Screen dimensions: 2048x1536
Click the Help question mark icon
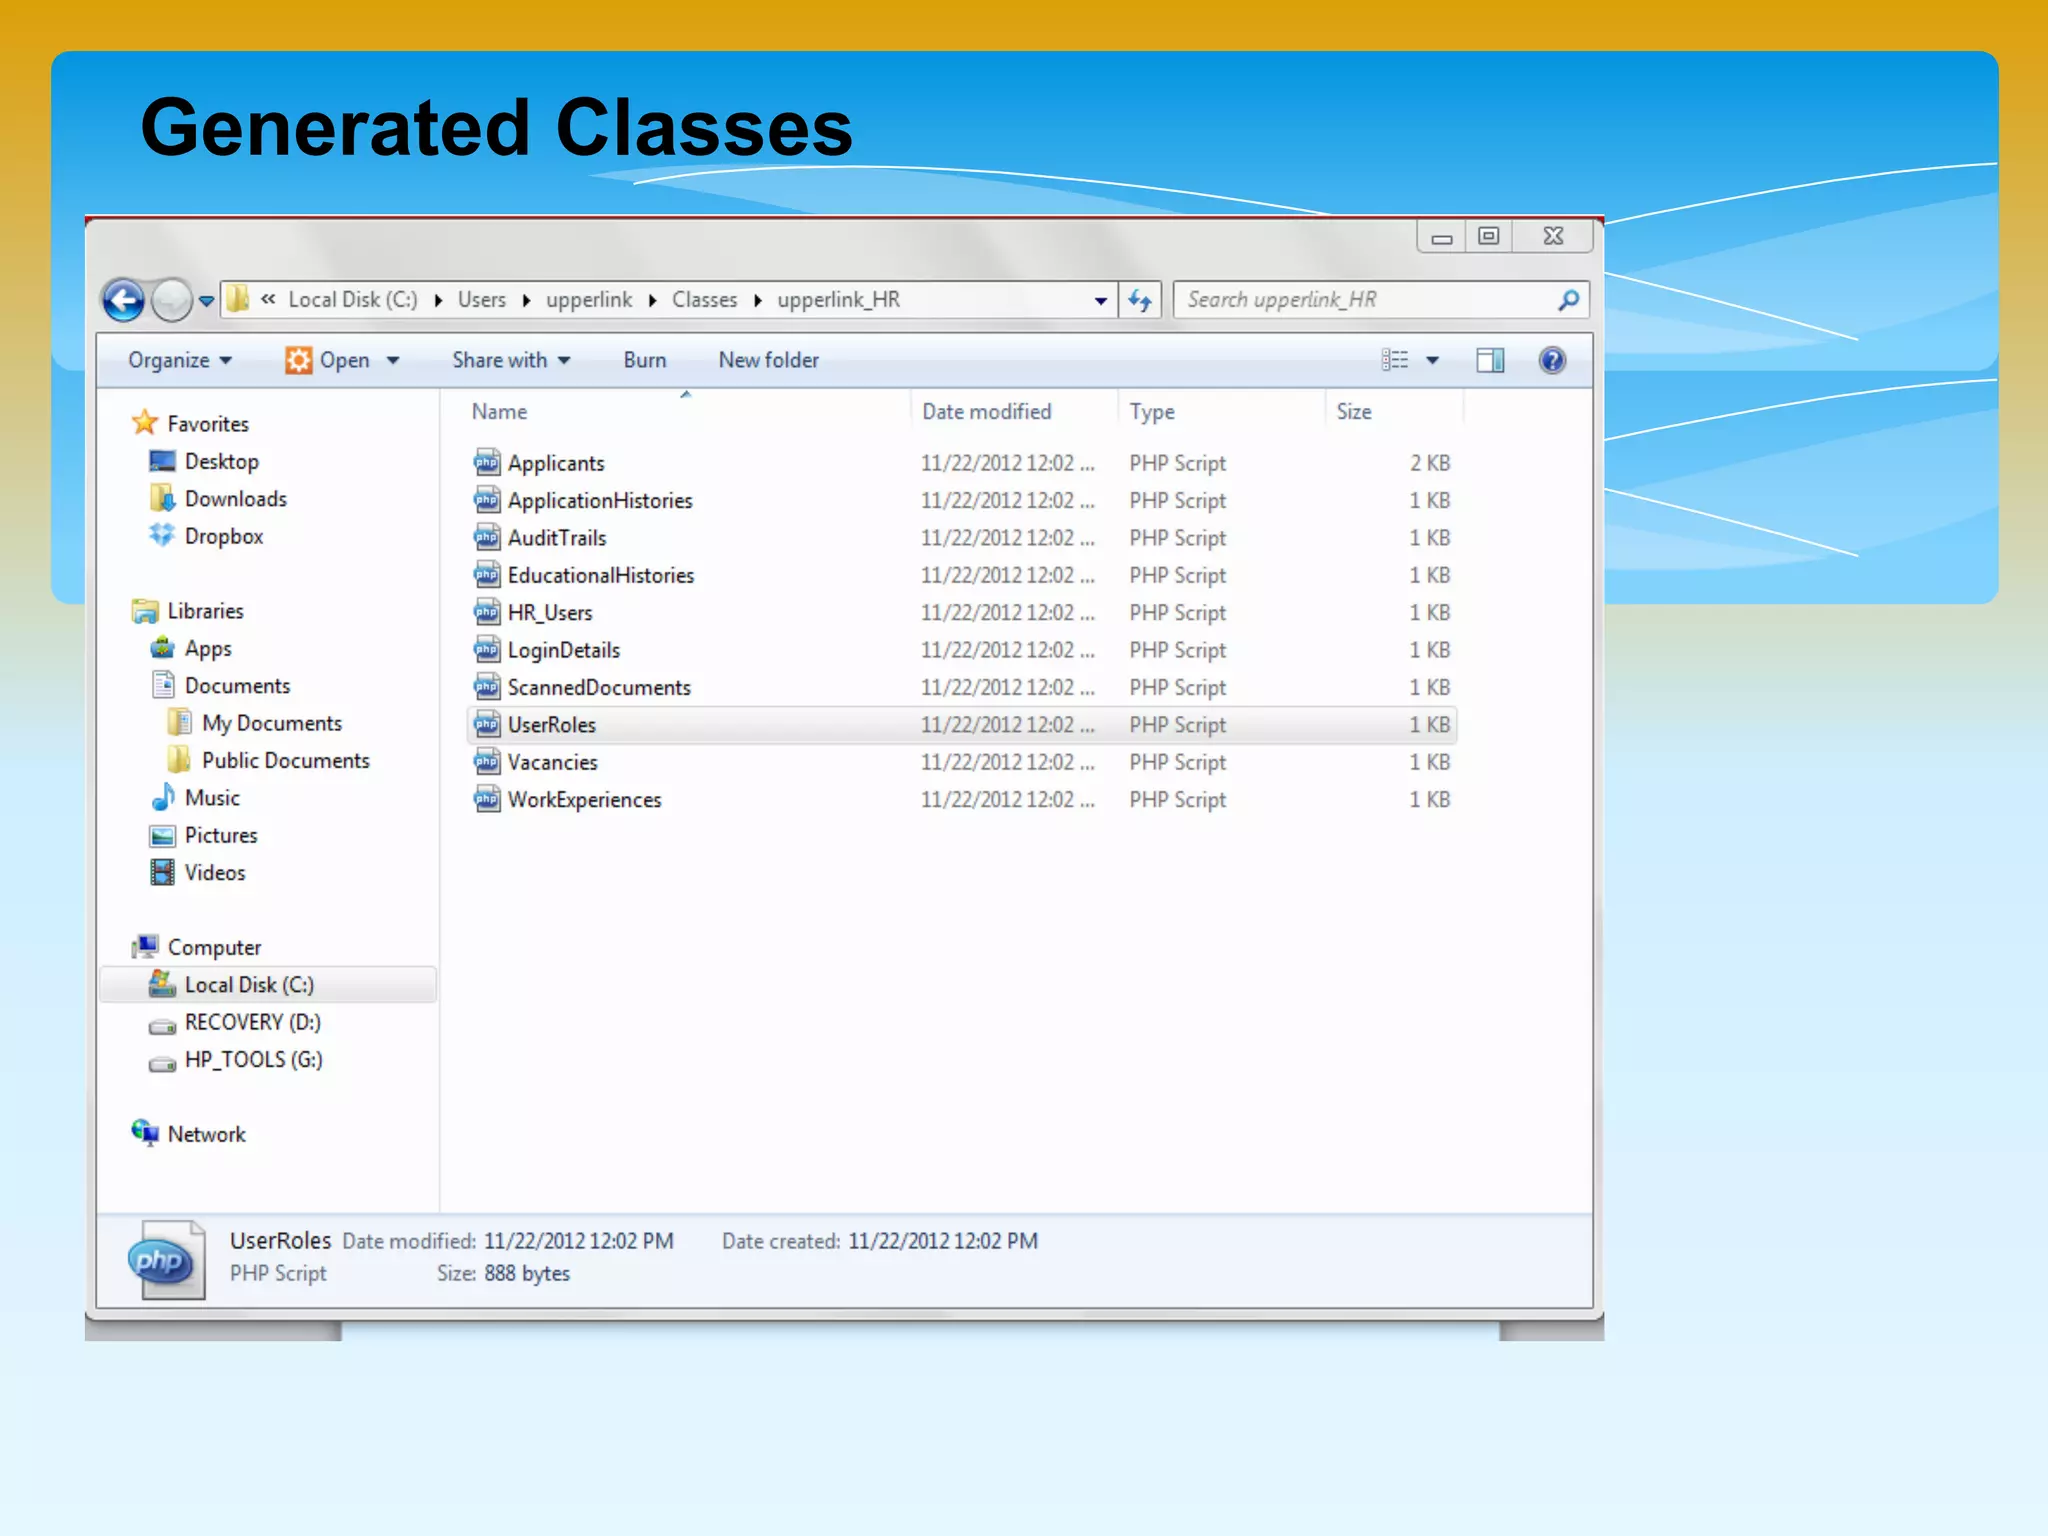click(1552, 360)
